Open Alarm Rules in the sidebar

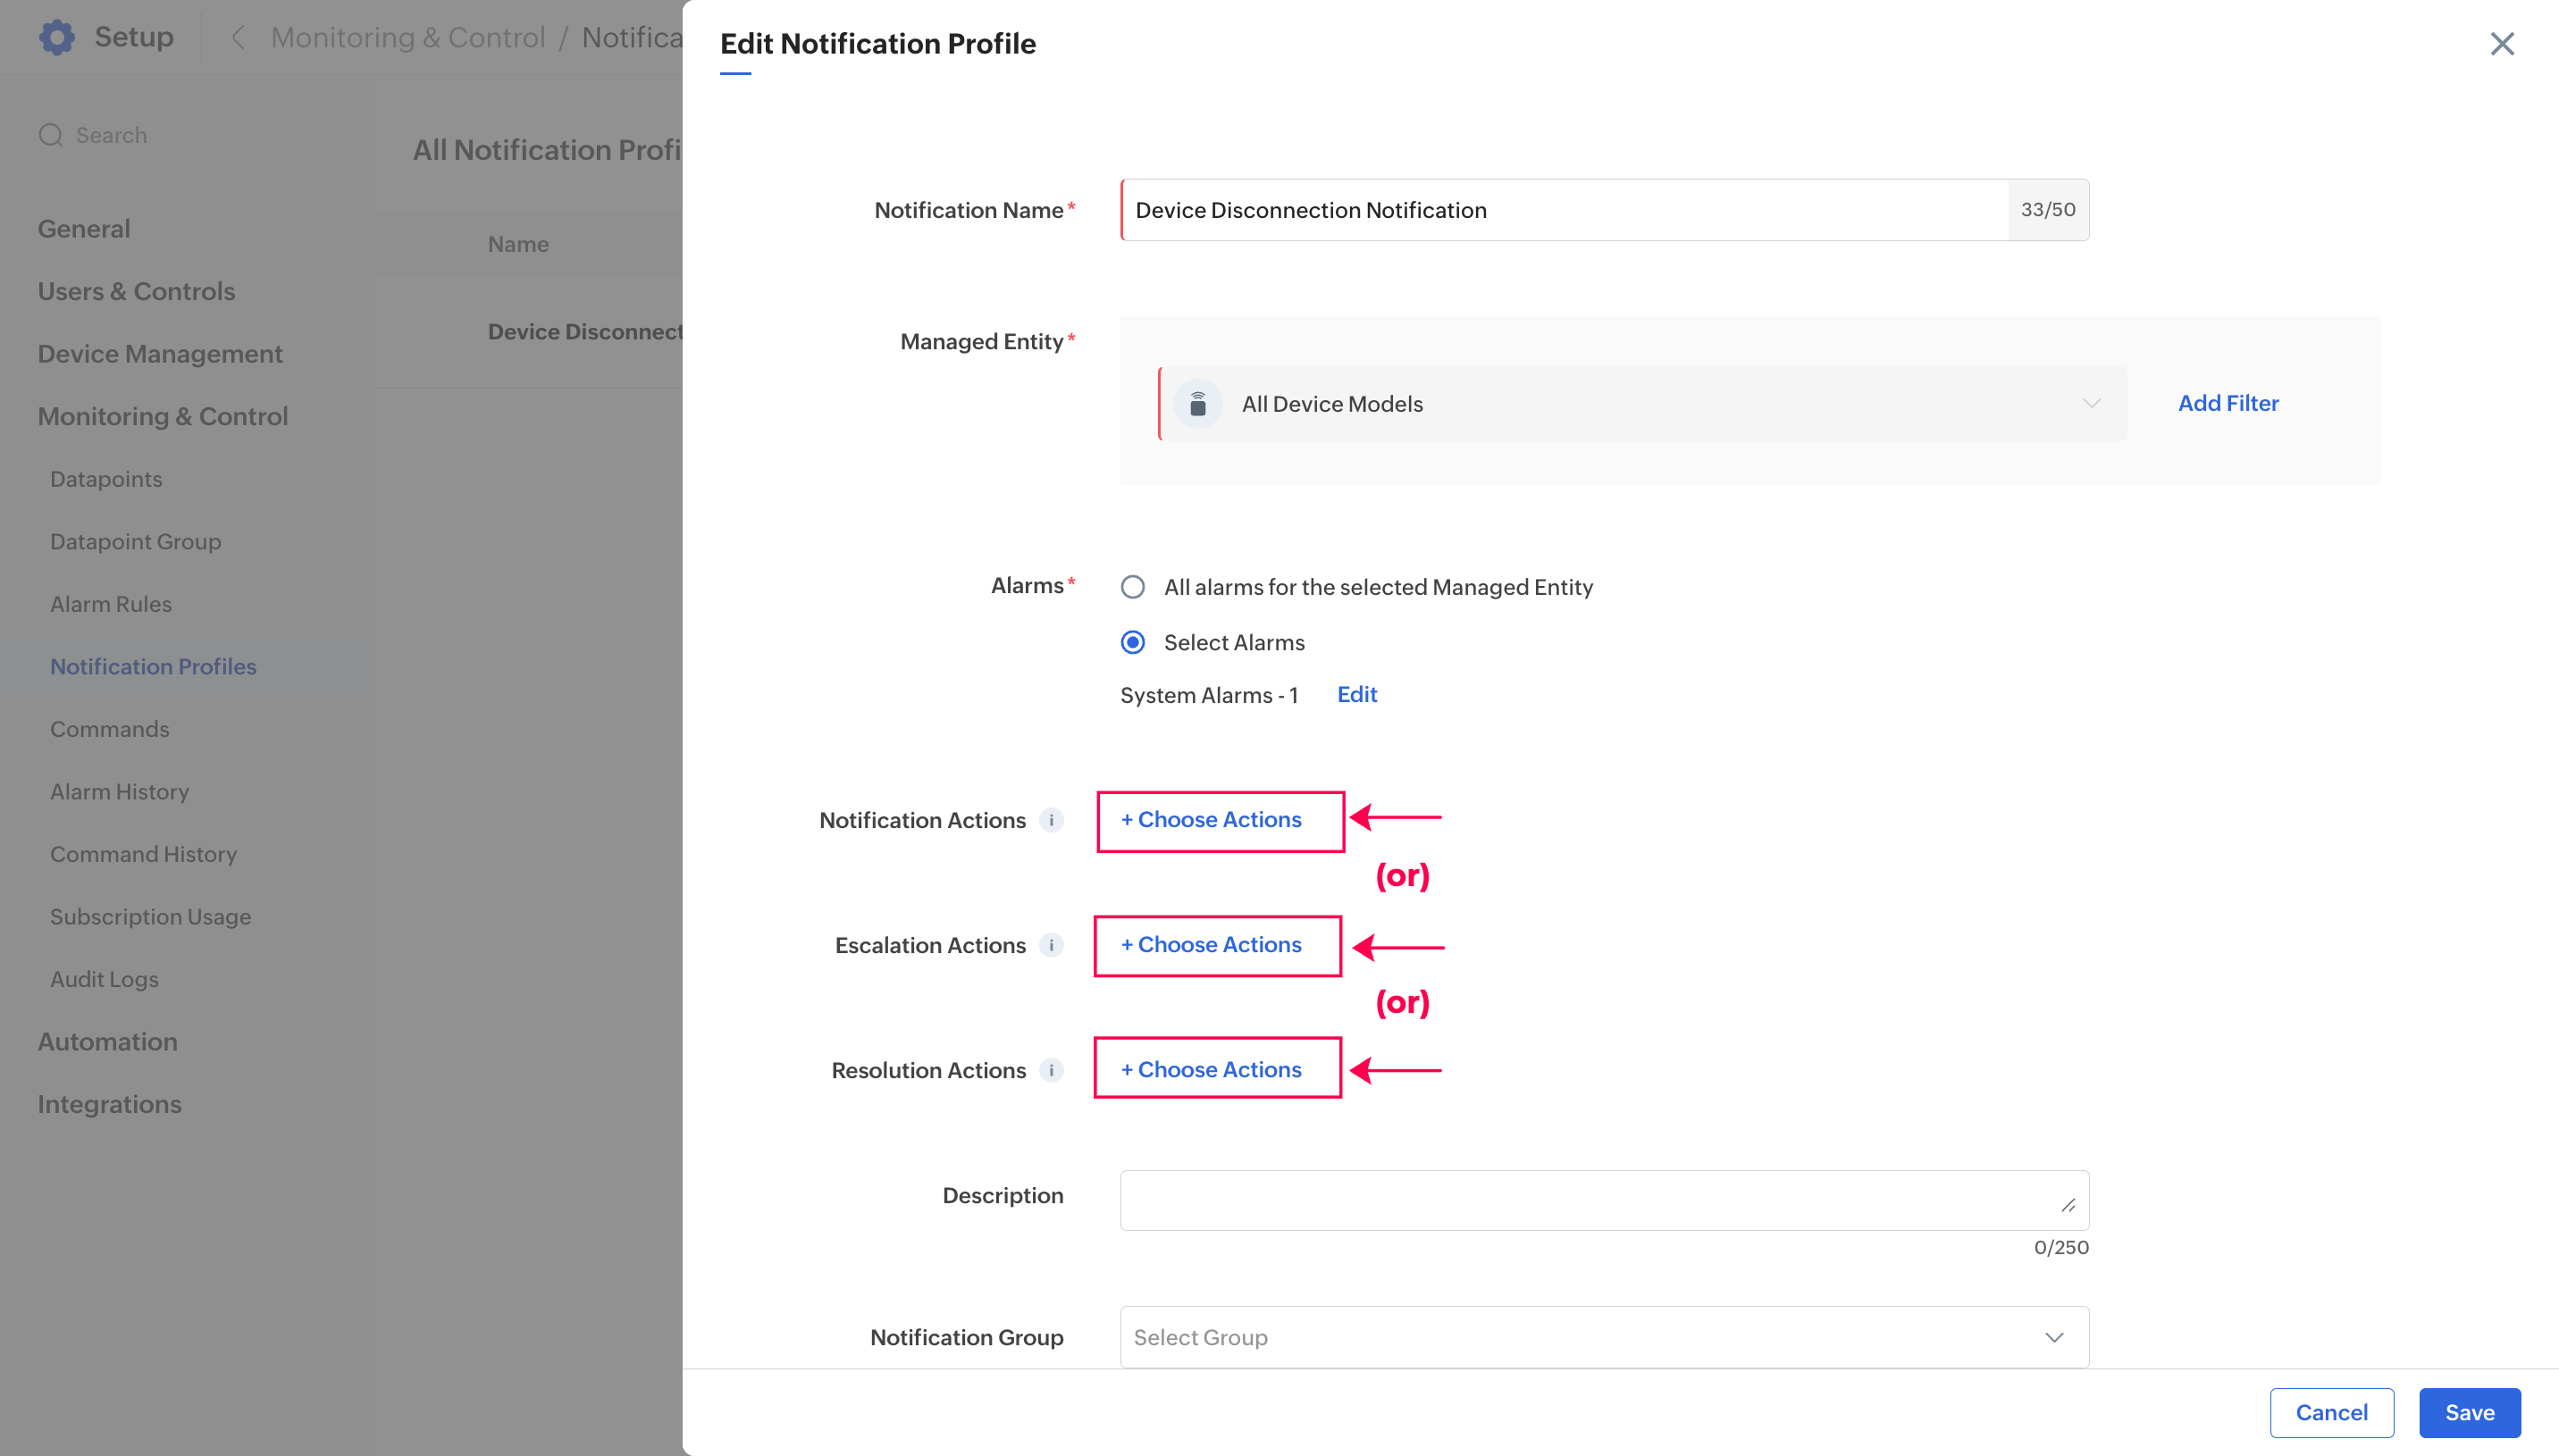pos(111,604)
